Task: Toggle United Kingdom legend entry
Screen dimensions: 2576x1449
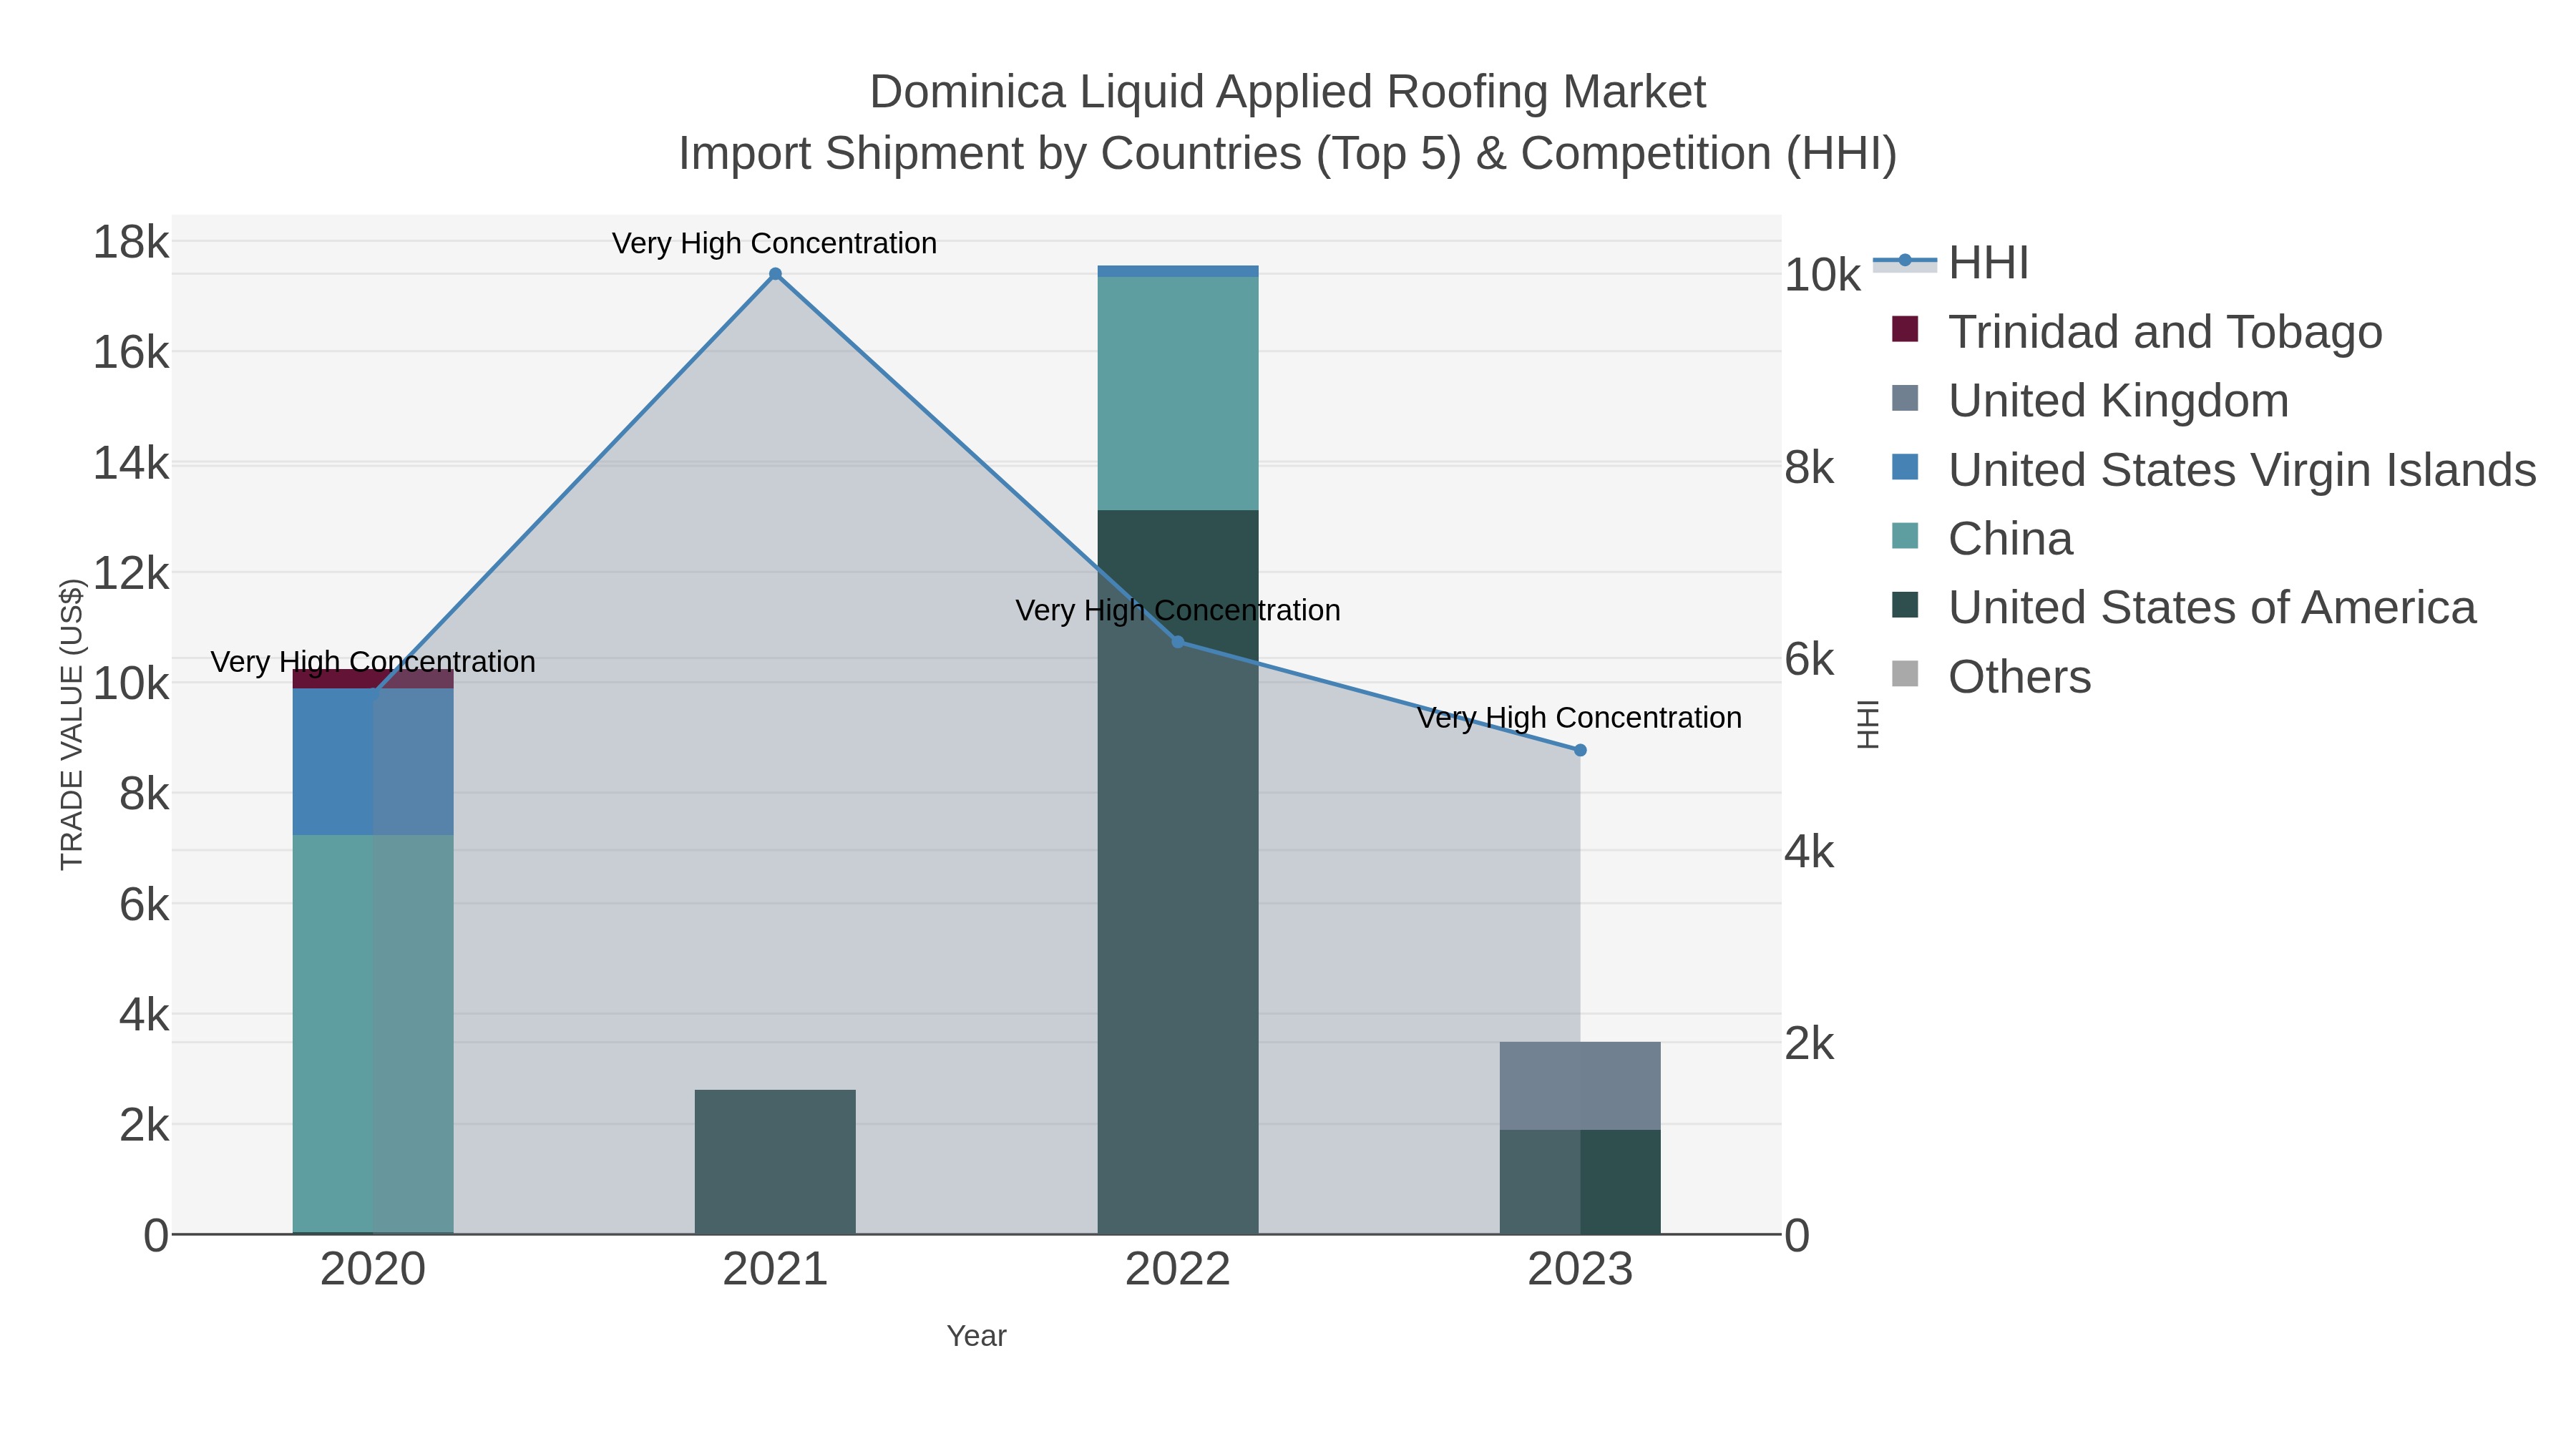Action: tap(2090, 401)
